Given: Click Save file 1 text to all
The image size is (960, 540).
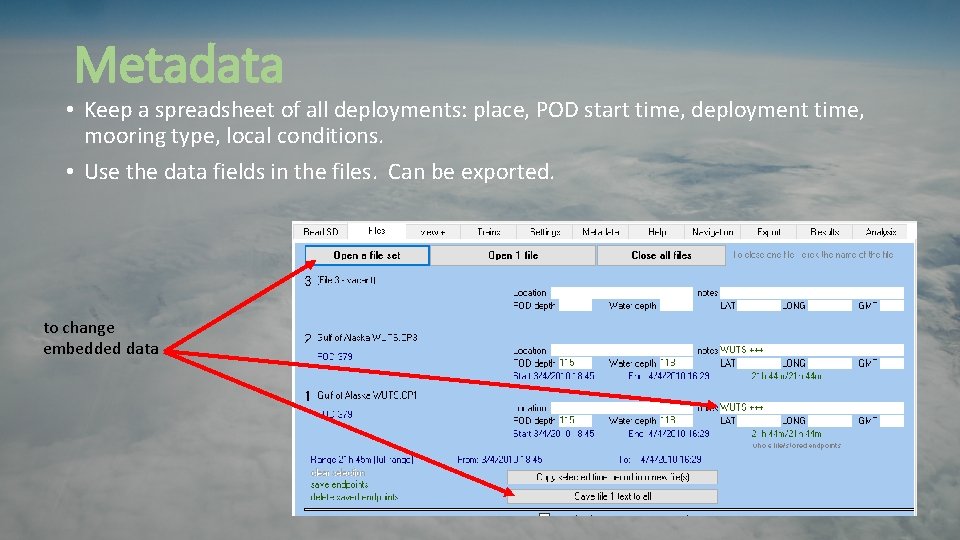Looking at the screenshot, I should point(612,496).
